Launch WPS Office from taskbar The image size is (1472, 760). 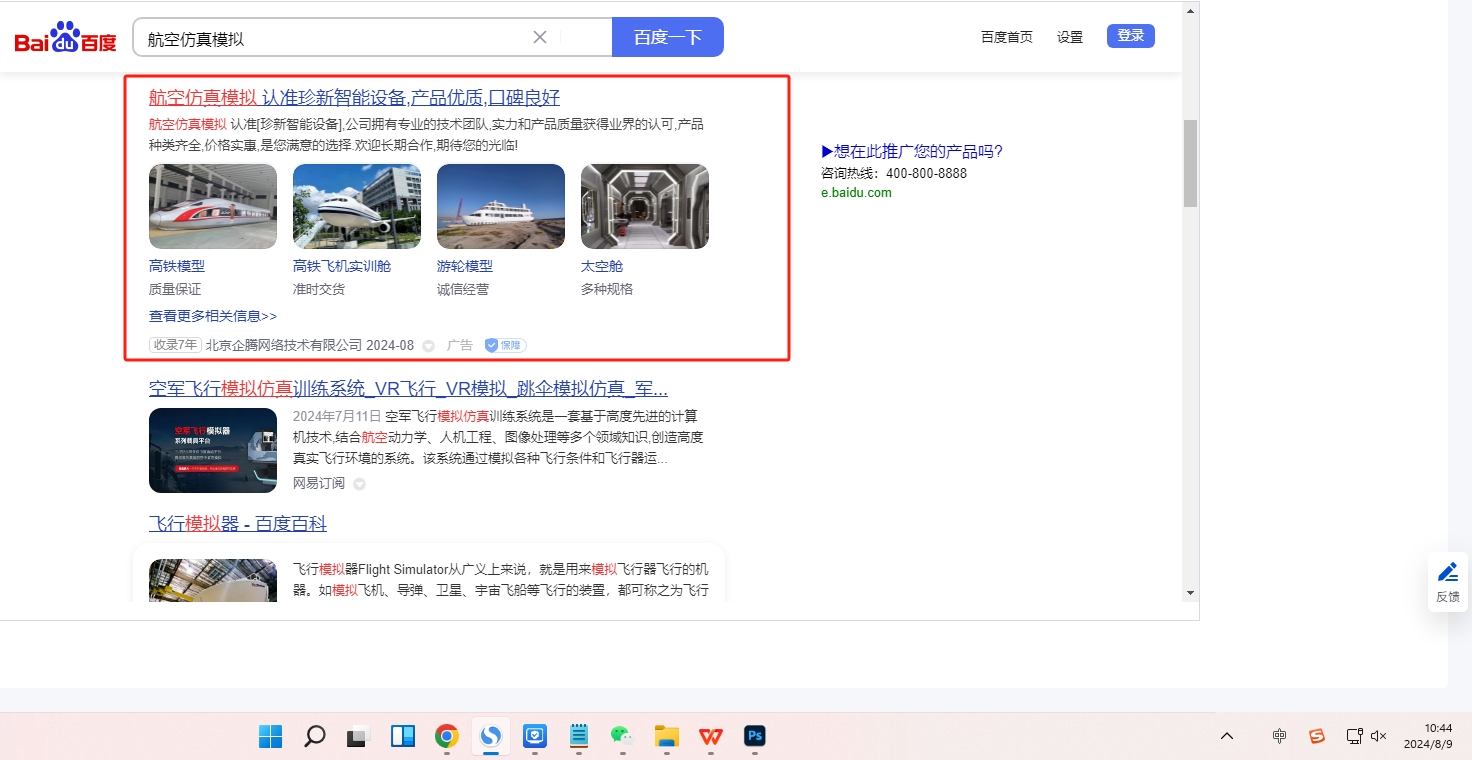tap(711, 737)
